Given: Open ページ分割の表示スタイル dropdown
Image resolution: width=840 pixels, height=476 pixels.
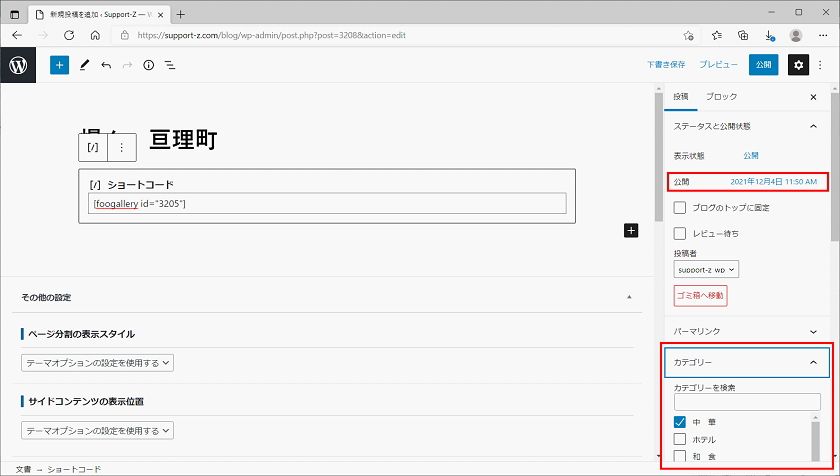Looking at the screenshot, I should (97, 364).
